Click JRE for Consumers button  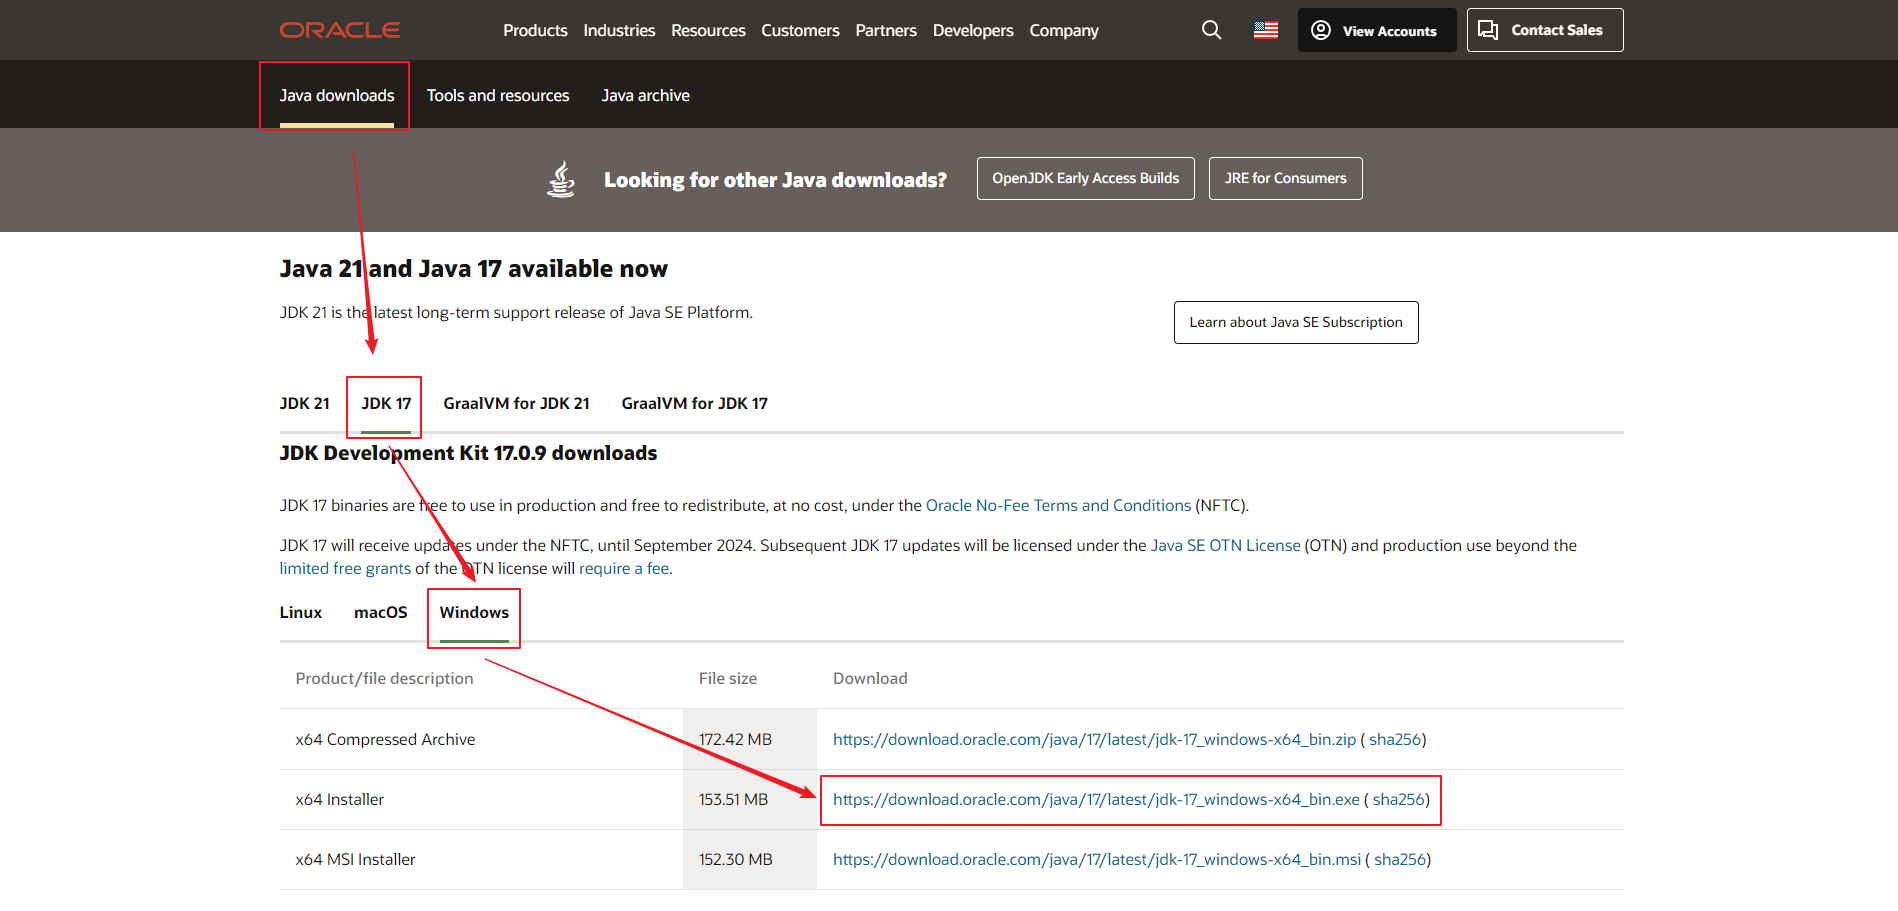1285,178
